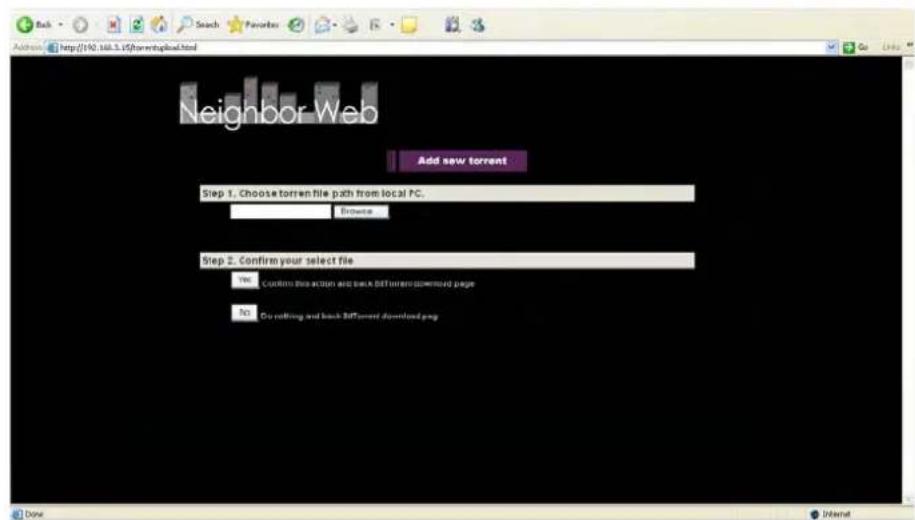Print the page with printer icon
This screenshot has height=520, width=915.
click(x=350, y=25)
